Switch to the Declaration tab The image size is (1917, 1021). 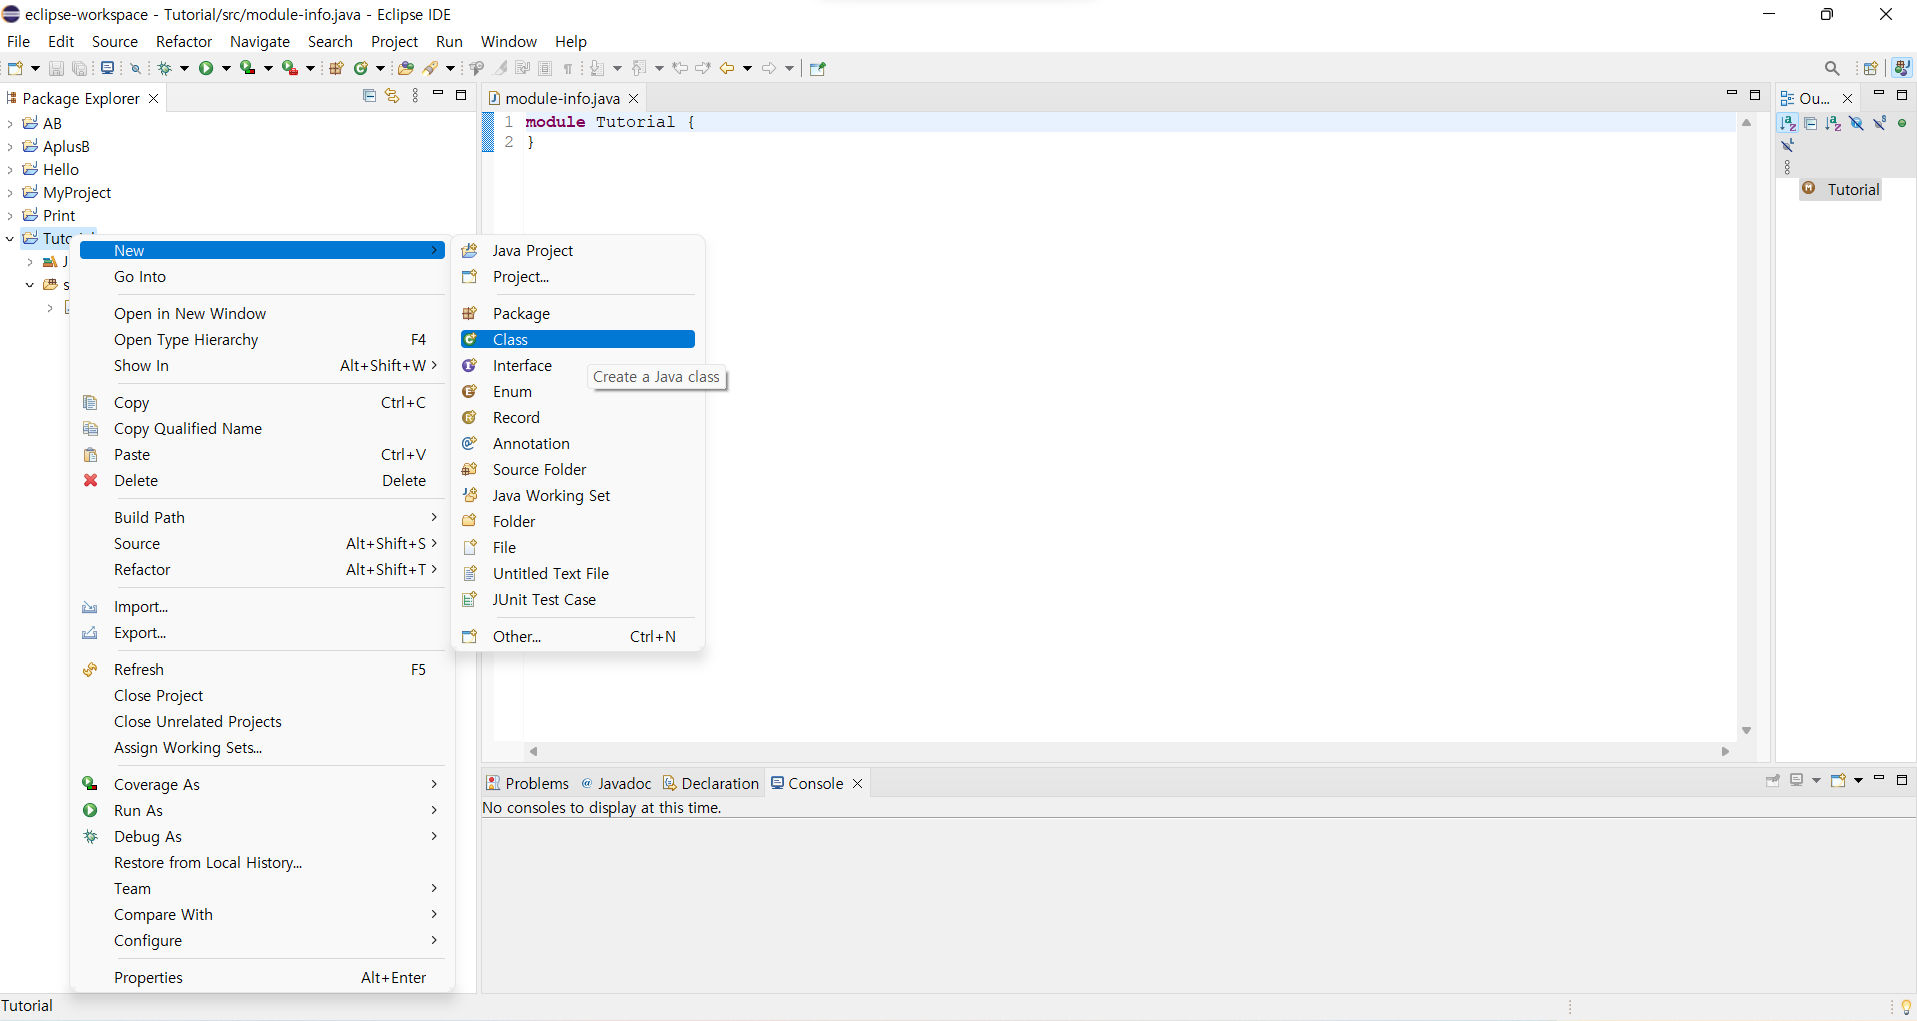(x=711, y=783)
